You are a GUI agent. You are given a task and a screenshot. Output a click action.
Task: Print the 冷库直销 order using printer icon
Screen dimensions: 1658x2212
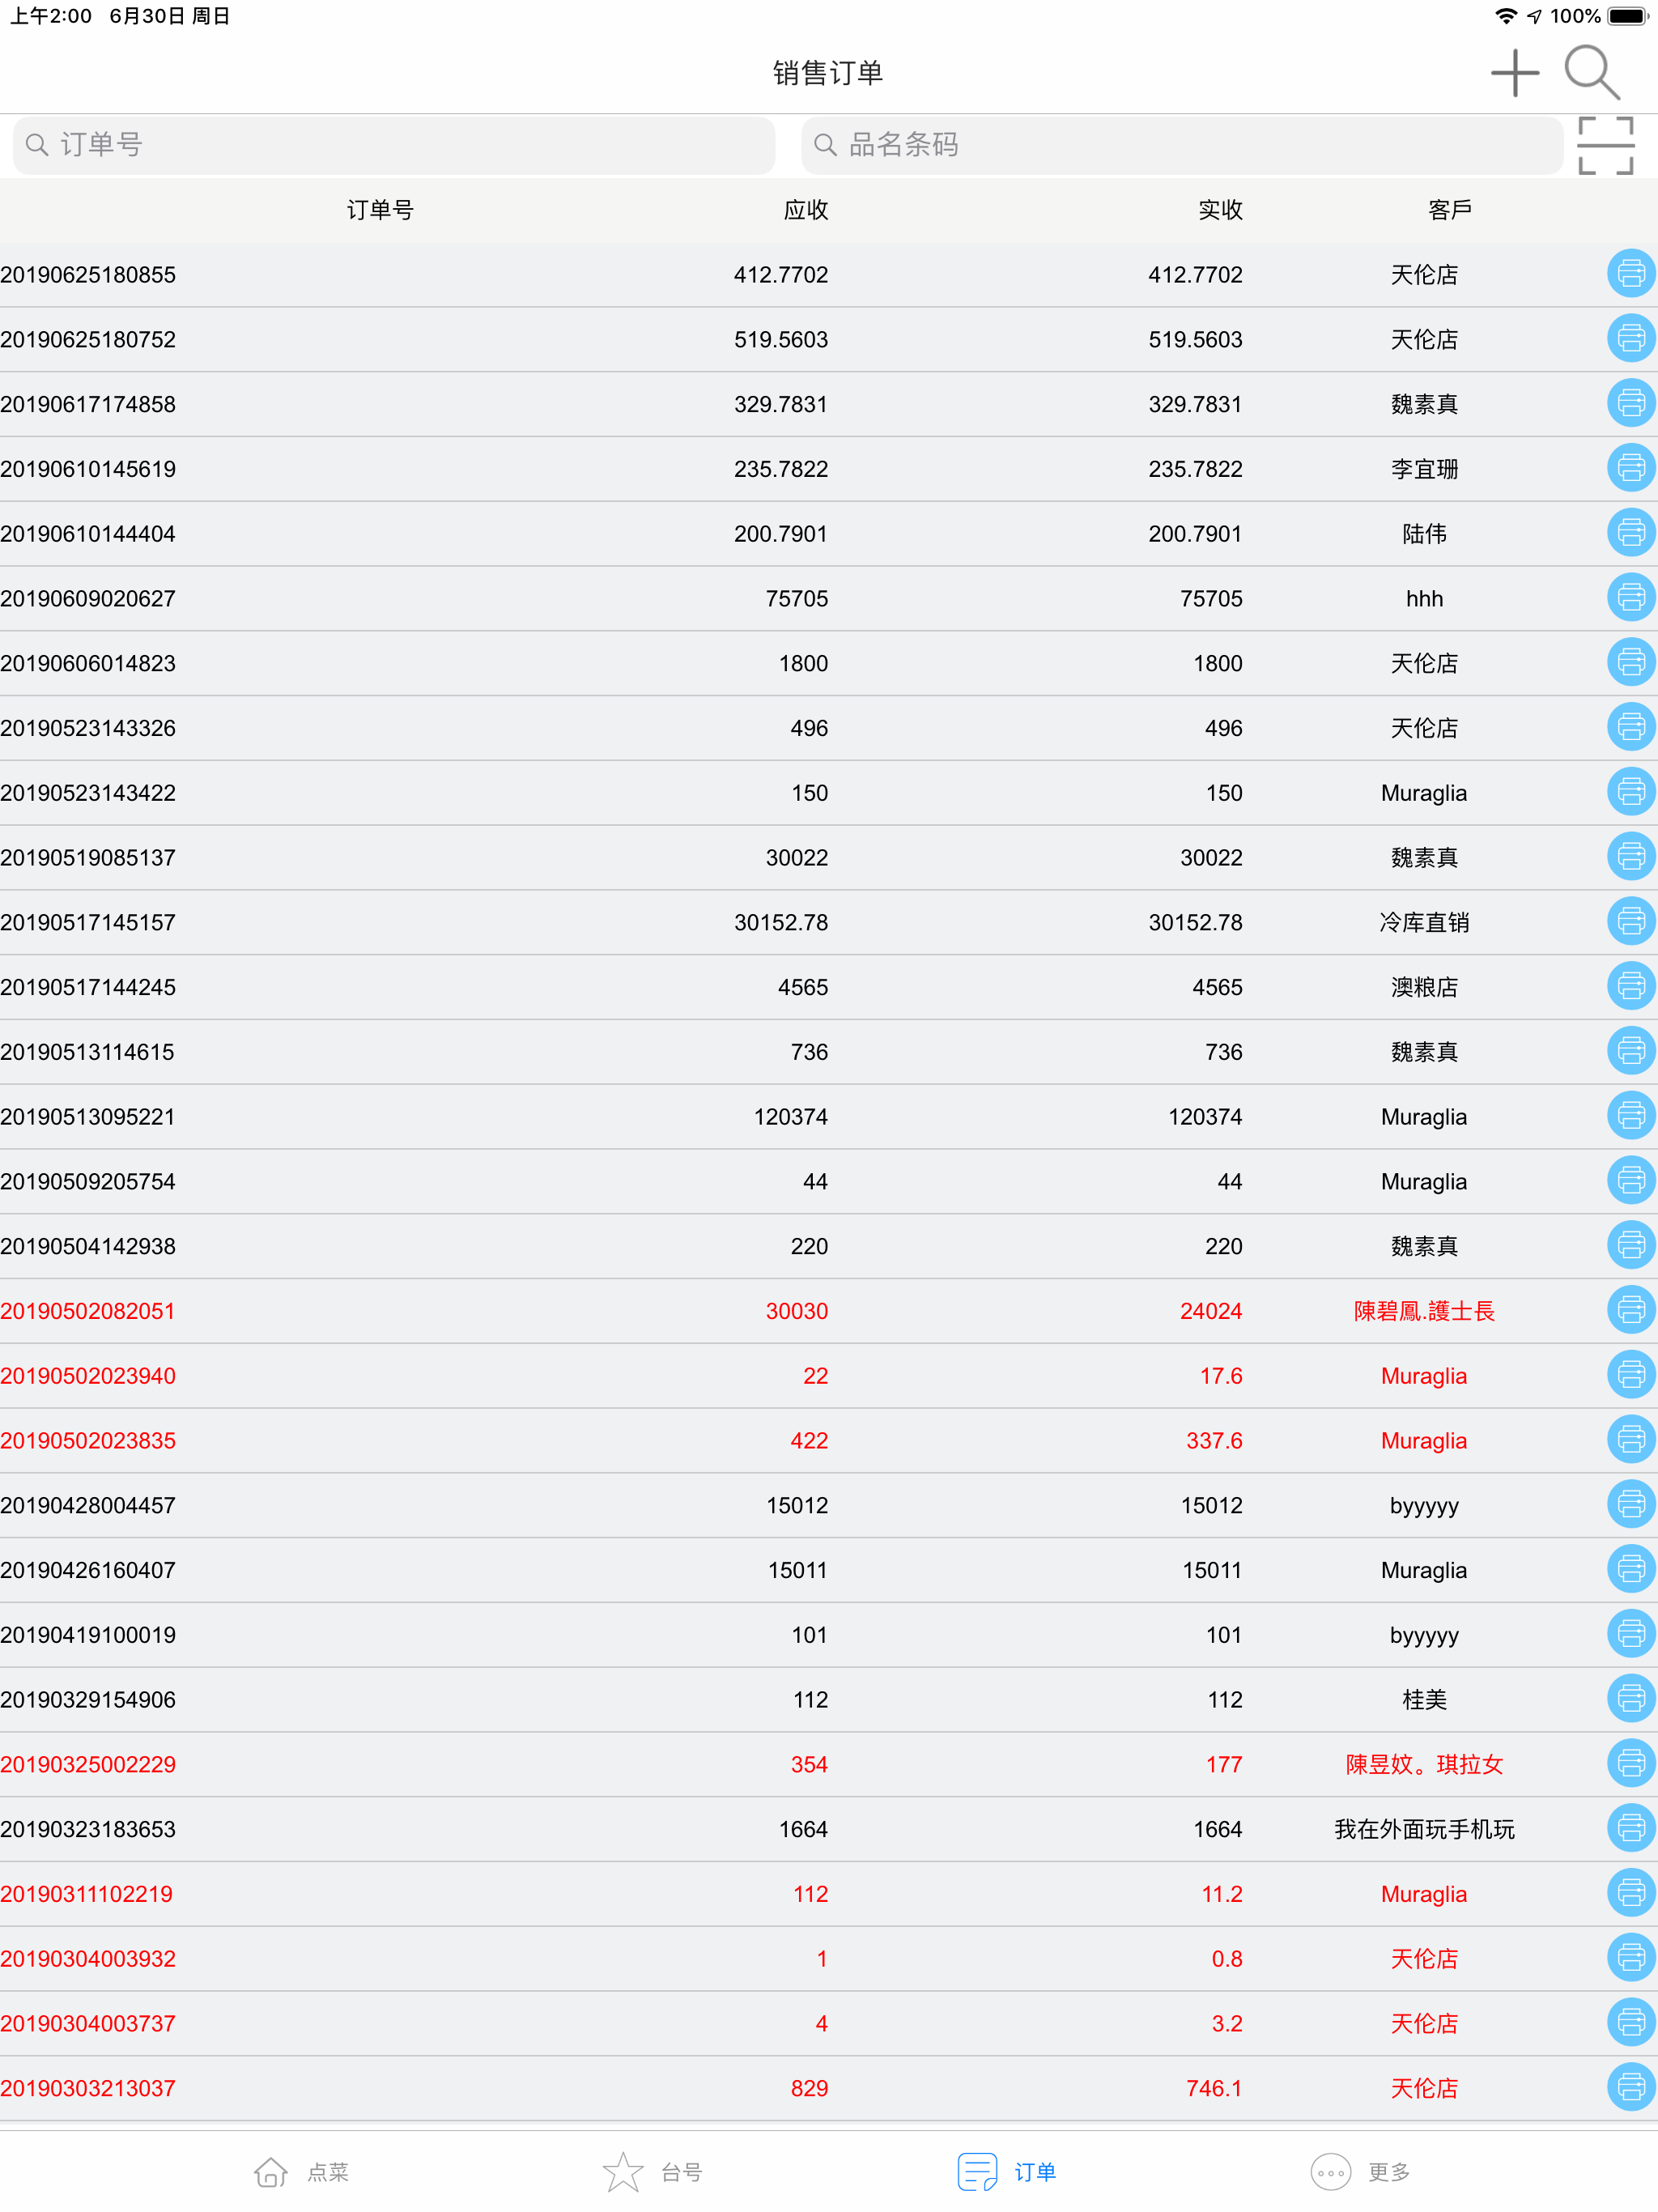[1630, 921]
